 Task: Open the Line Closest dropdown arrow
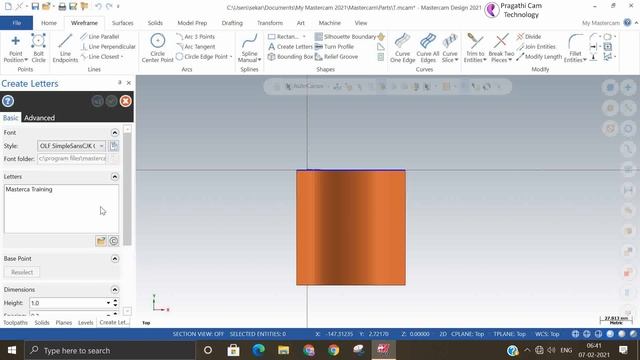click(122, 57)
